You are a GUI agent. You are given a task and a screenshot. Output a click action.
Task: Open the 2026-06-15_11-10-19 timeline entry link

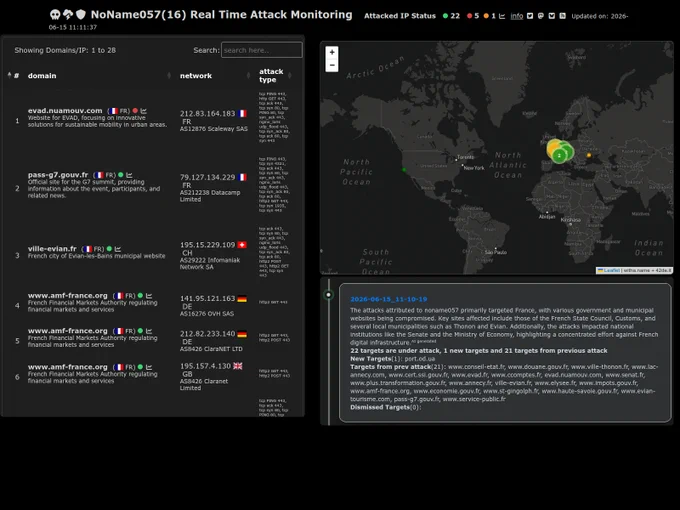389,299
